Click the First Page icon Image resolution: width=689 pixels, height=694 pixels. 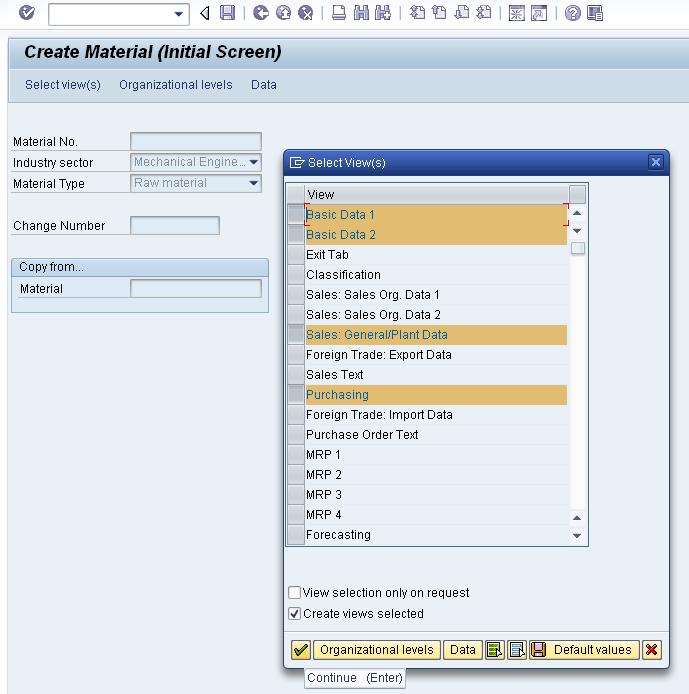[x=417, y=13]
